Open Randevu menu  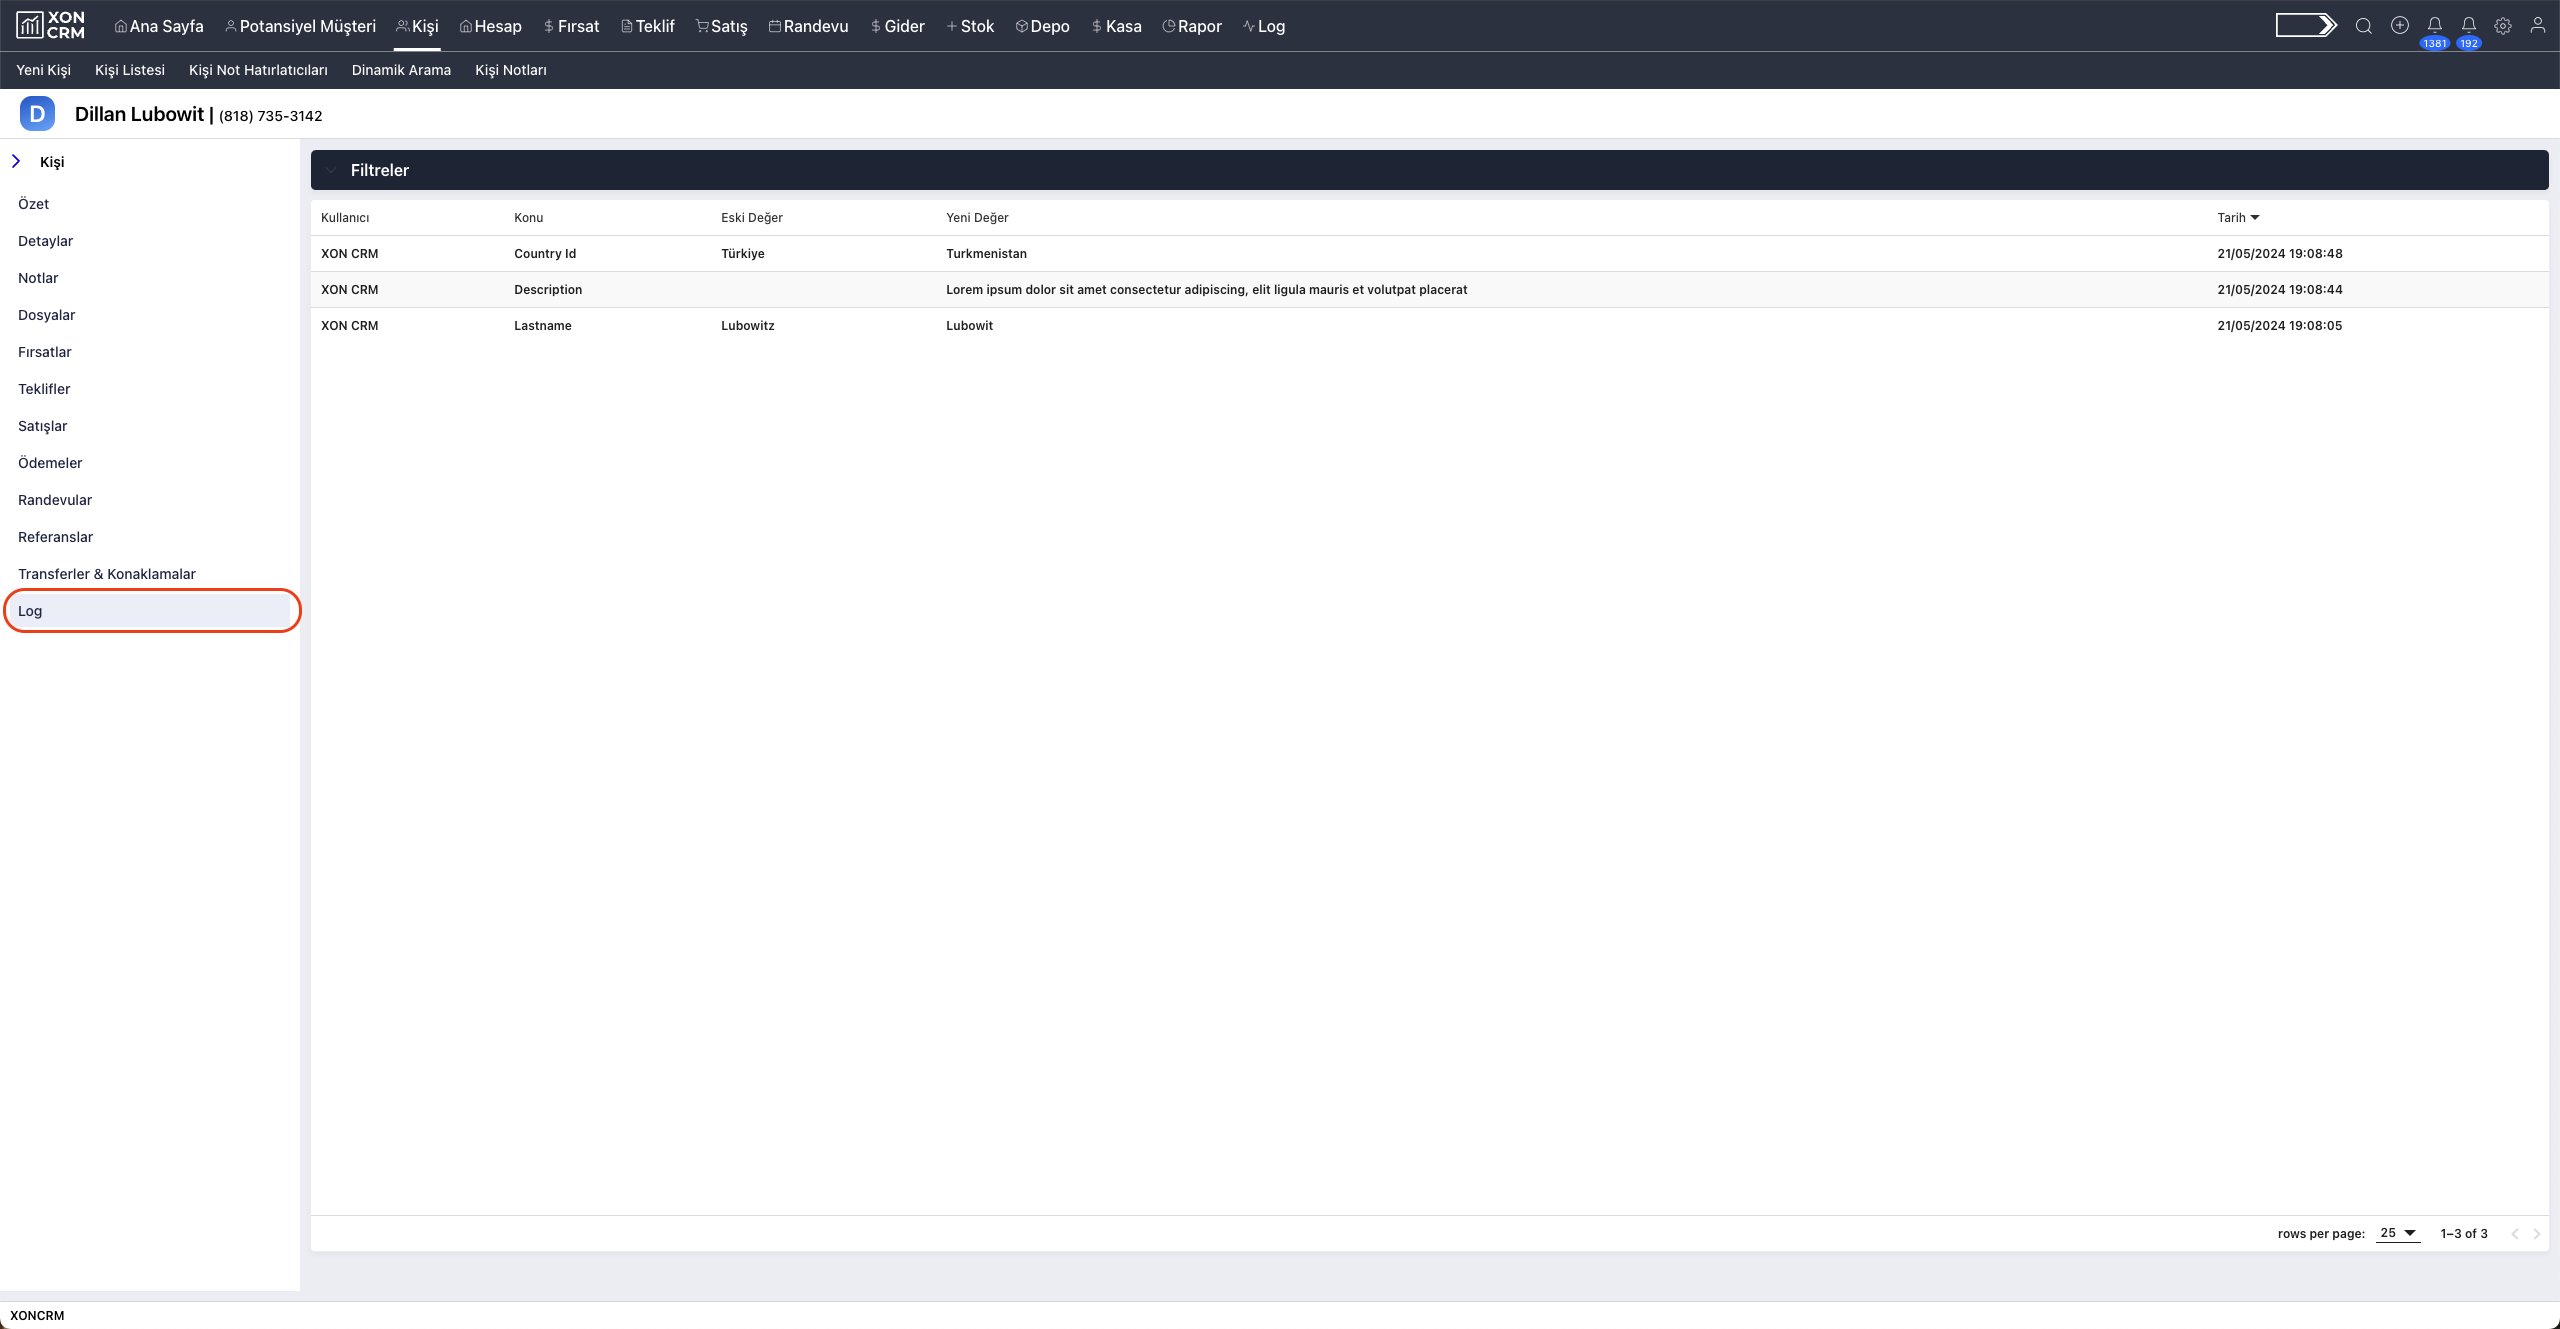click(808, 26)
